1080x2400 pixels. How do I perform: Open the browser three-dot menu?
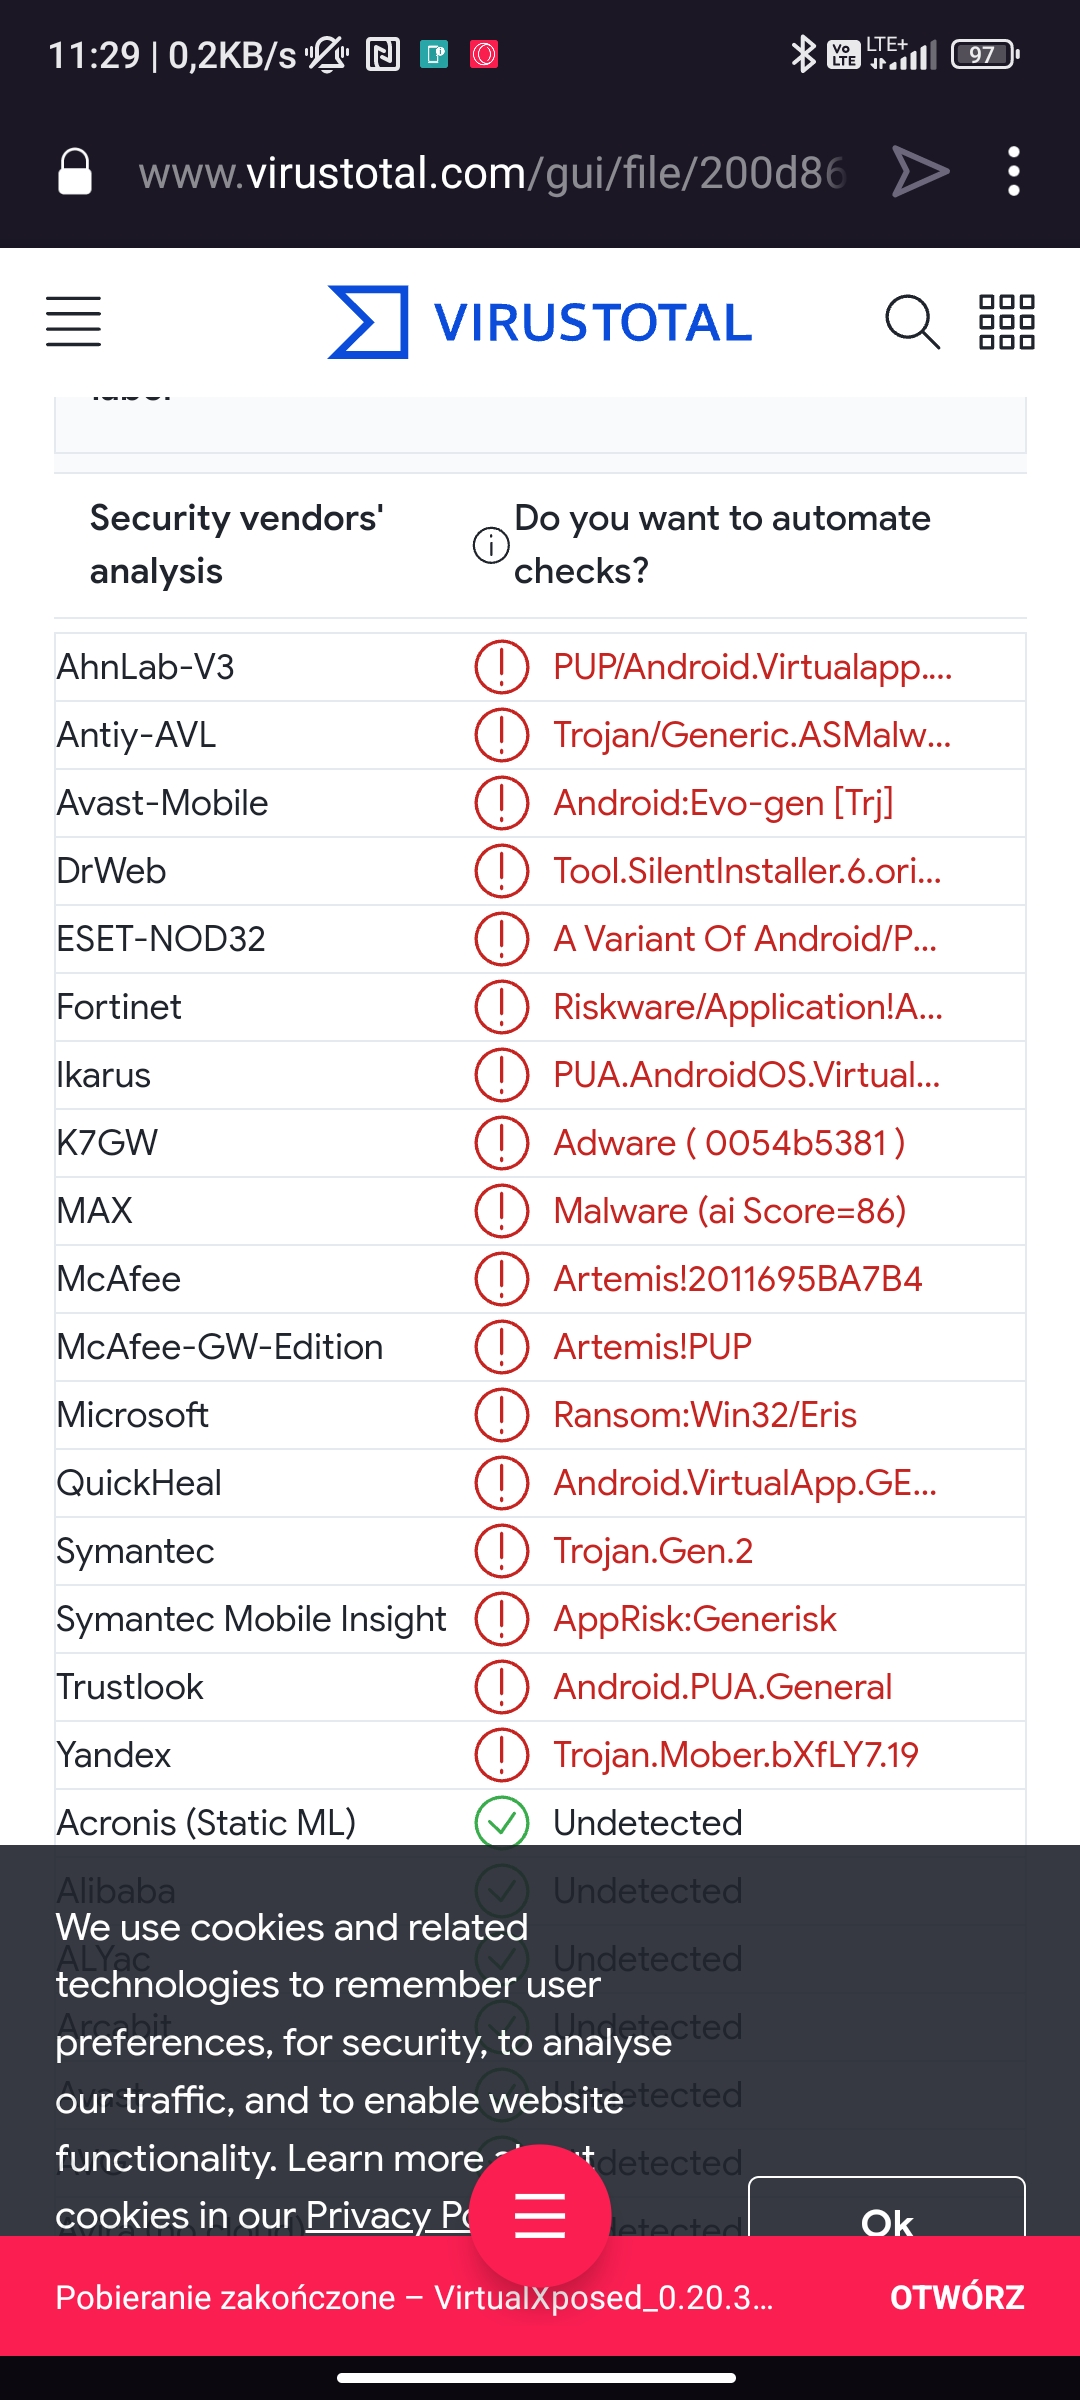pos(1012,170)
